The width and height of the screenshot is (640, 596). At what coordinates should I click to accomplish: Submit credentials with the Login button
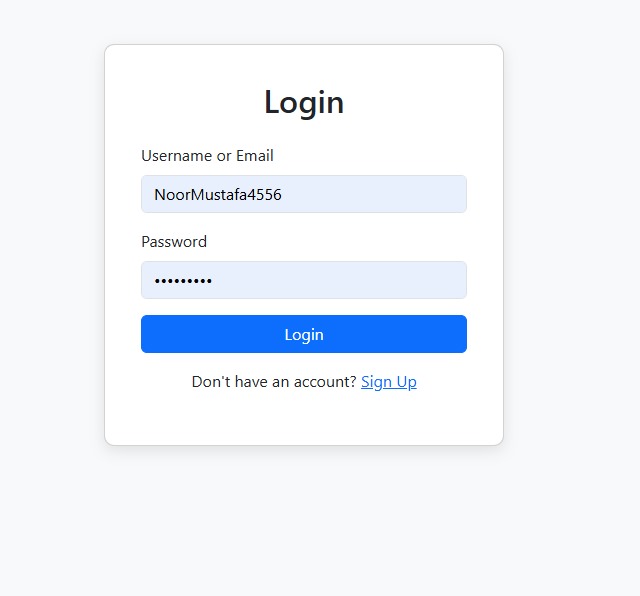click(x=304, y=334)
